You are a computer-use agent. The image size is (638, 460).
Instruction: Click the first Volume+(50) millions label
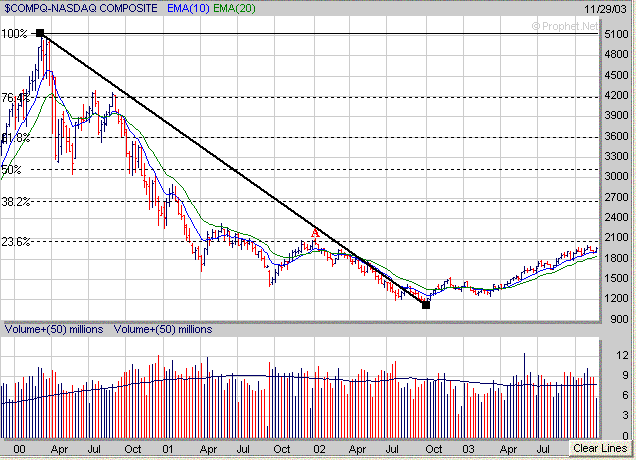pos(54,329)
